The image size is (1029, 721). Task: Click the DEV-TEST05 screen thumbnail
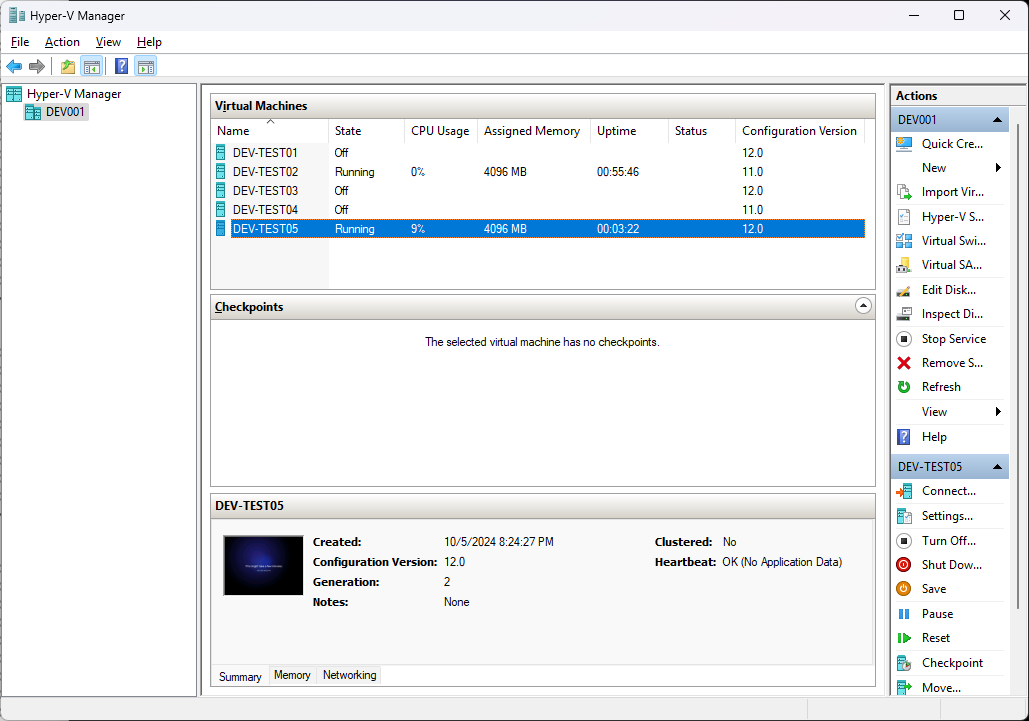click(263, 566)
